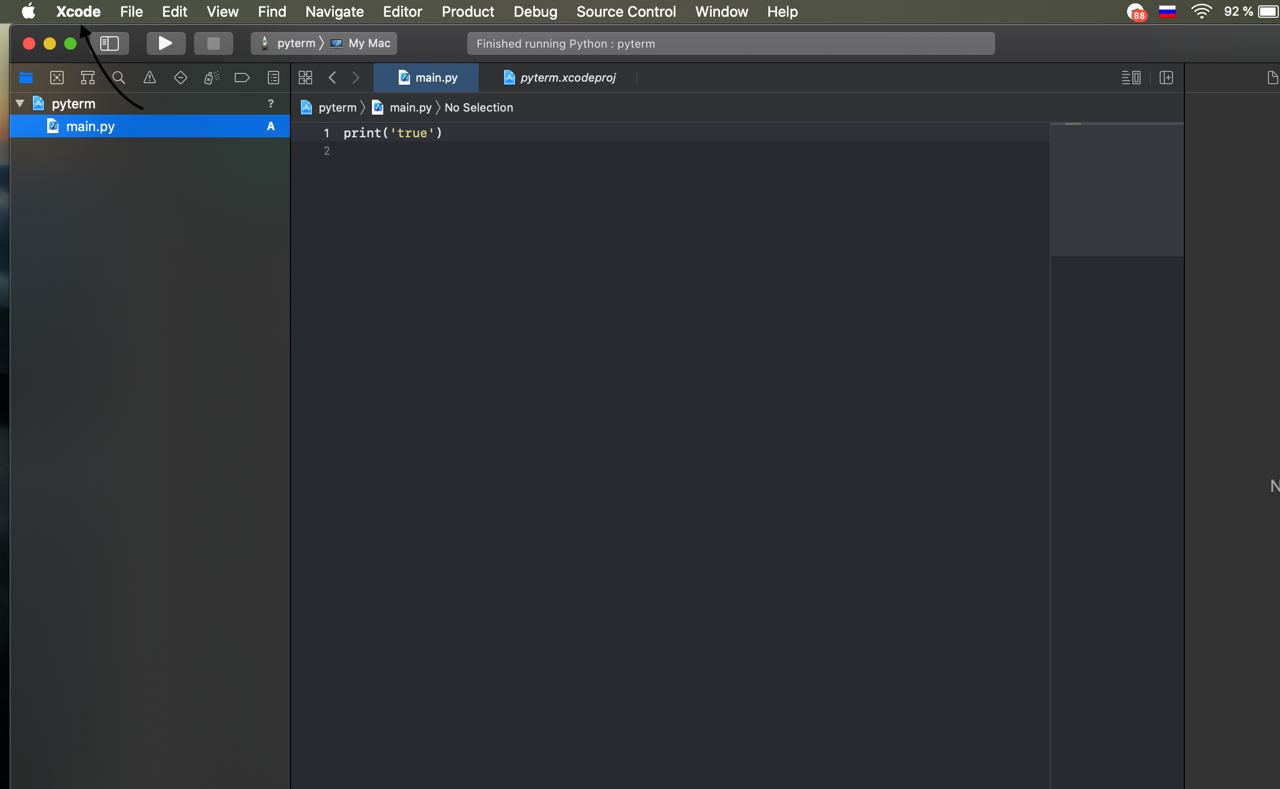Open the Product menu
Screen dimensions: 1280x789
[x=468, y=11]
